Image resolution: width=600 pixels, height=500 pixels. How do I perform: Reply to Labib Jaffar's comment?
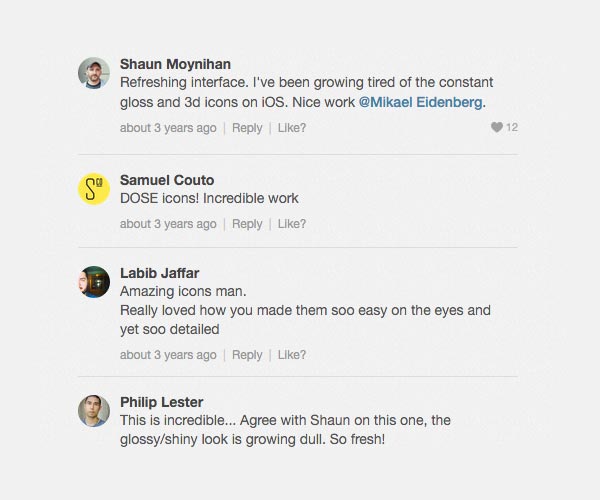(247, 355)
